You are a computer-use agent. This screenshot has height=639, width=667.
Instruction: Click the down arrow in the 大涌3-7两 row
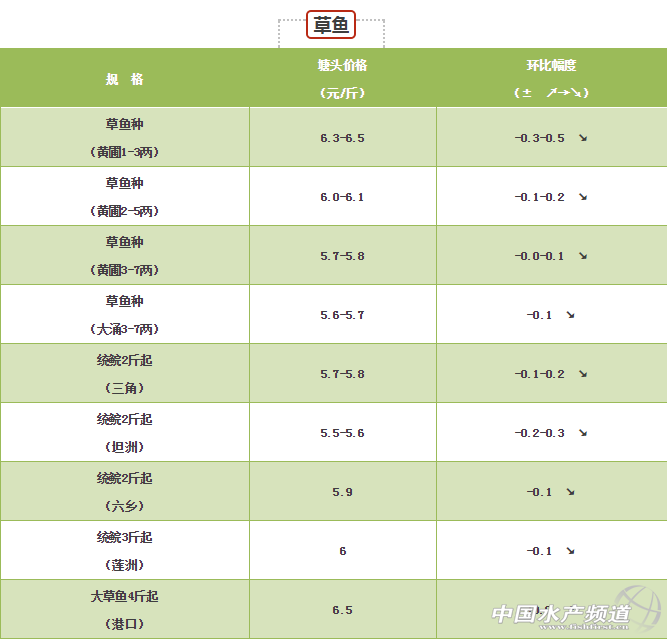[570, 315]
